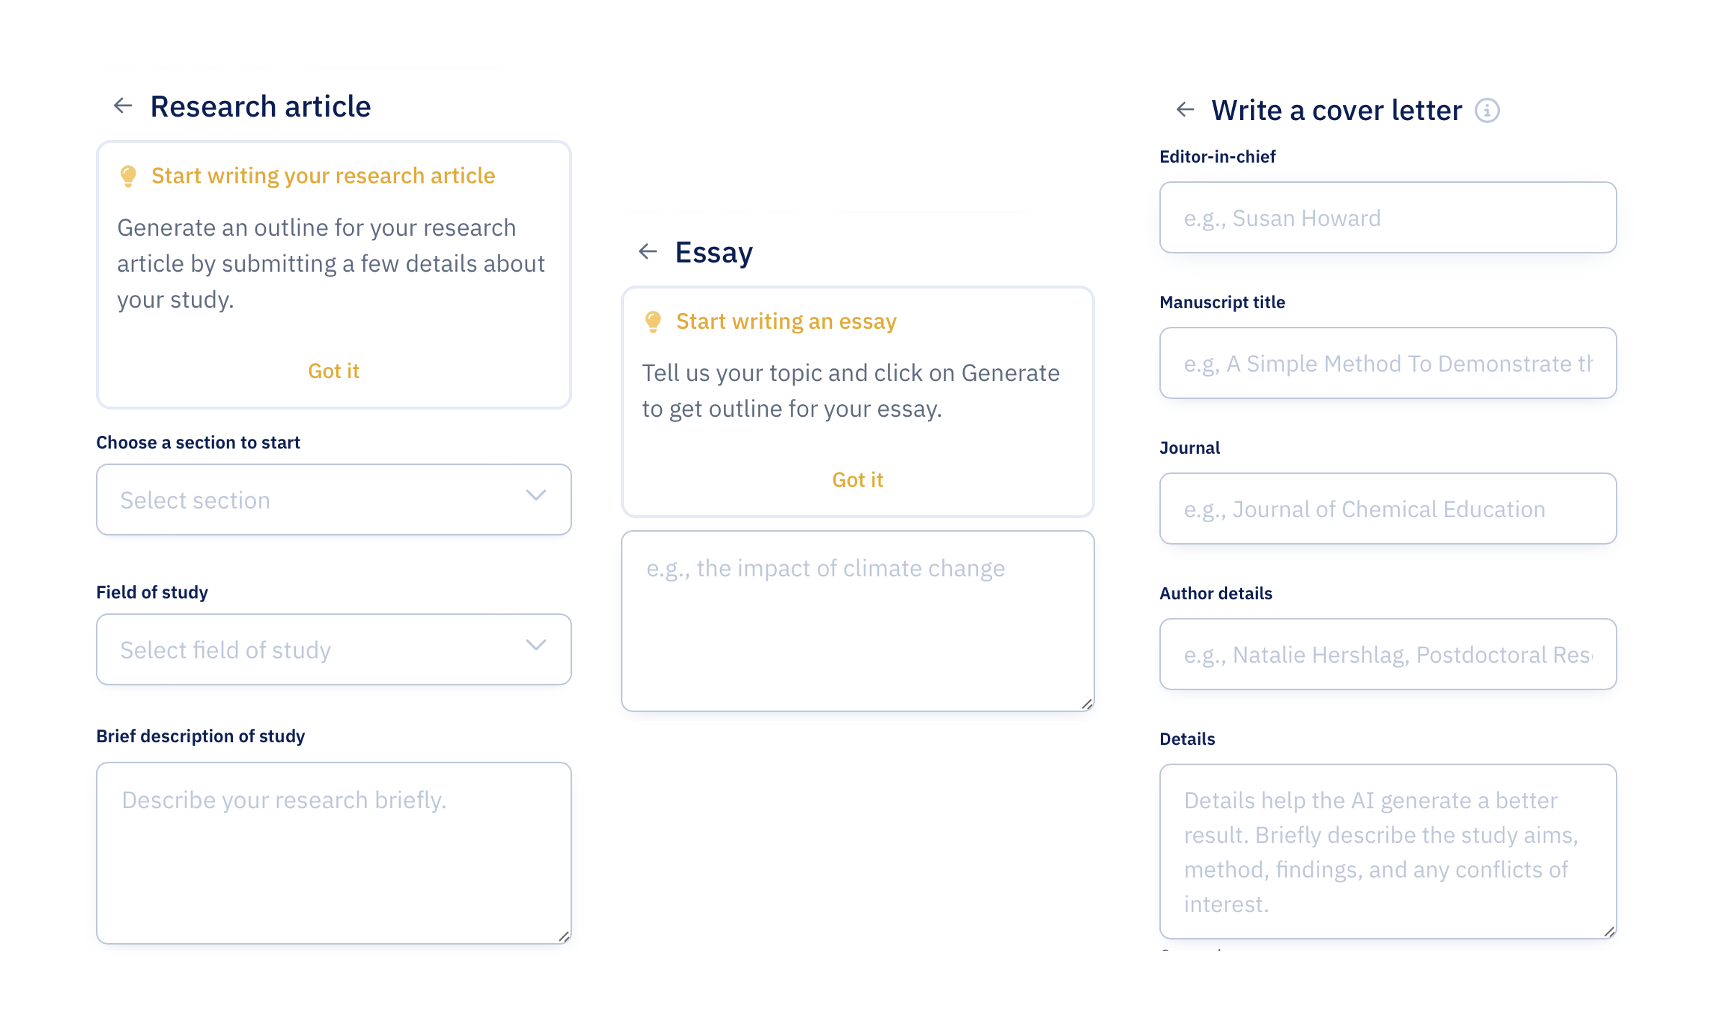
Task: Expand the Select field of study dropdown
Action: coord(333,649)
